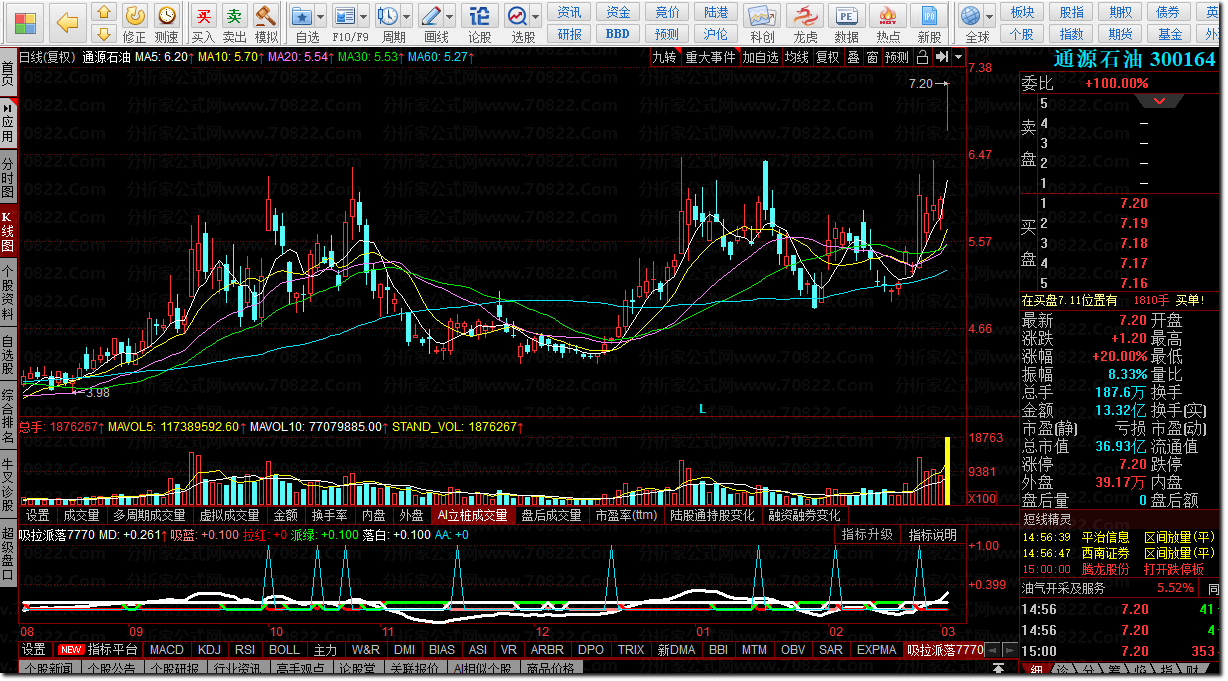Screen dimensions: 1228x681
Task: Toggle the chart lock icon
Action: pyautogui.click(x=923, y=57)
